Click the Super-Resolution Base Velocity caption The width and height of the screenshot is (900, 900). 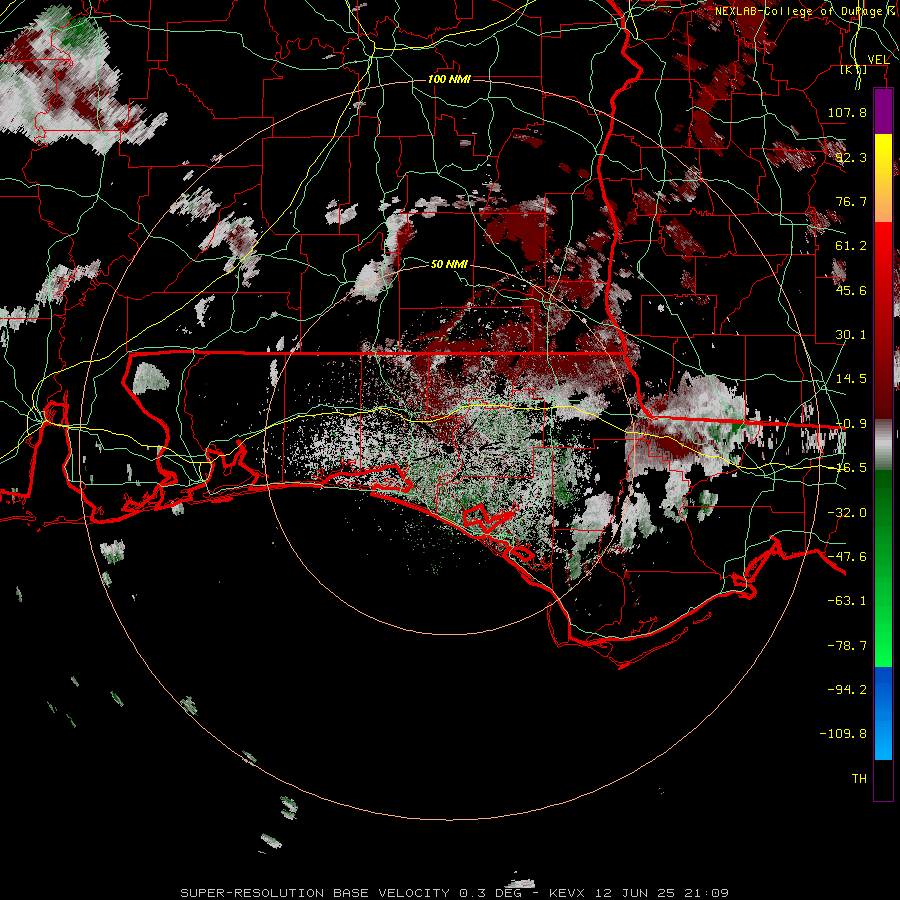(x=455, y=893)
